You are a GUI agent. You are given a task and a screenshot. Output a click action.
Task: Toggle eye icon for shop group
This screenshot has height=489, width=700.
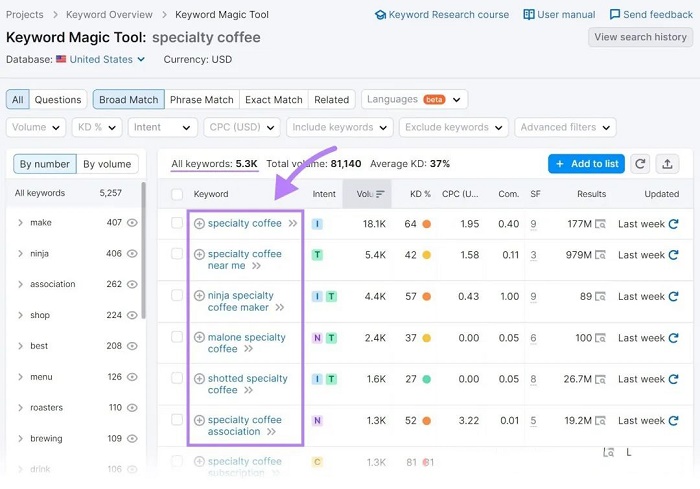pyautogui.click(x=132, y=315)
